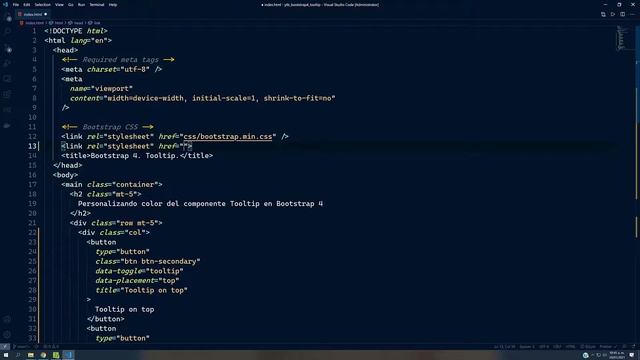The height and width of the screenshot is (360, 640).
Task: Open the Edit menu
Action: 27,5
